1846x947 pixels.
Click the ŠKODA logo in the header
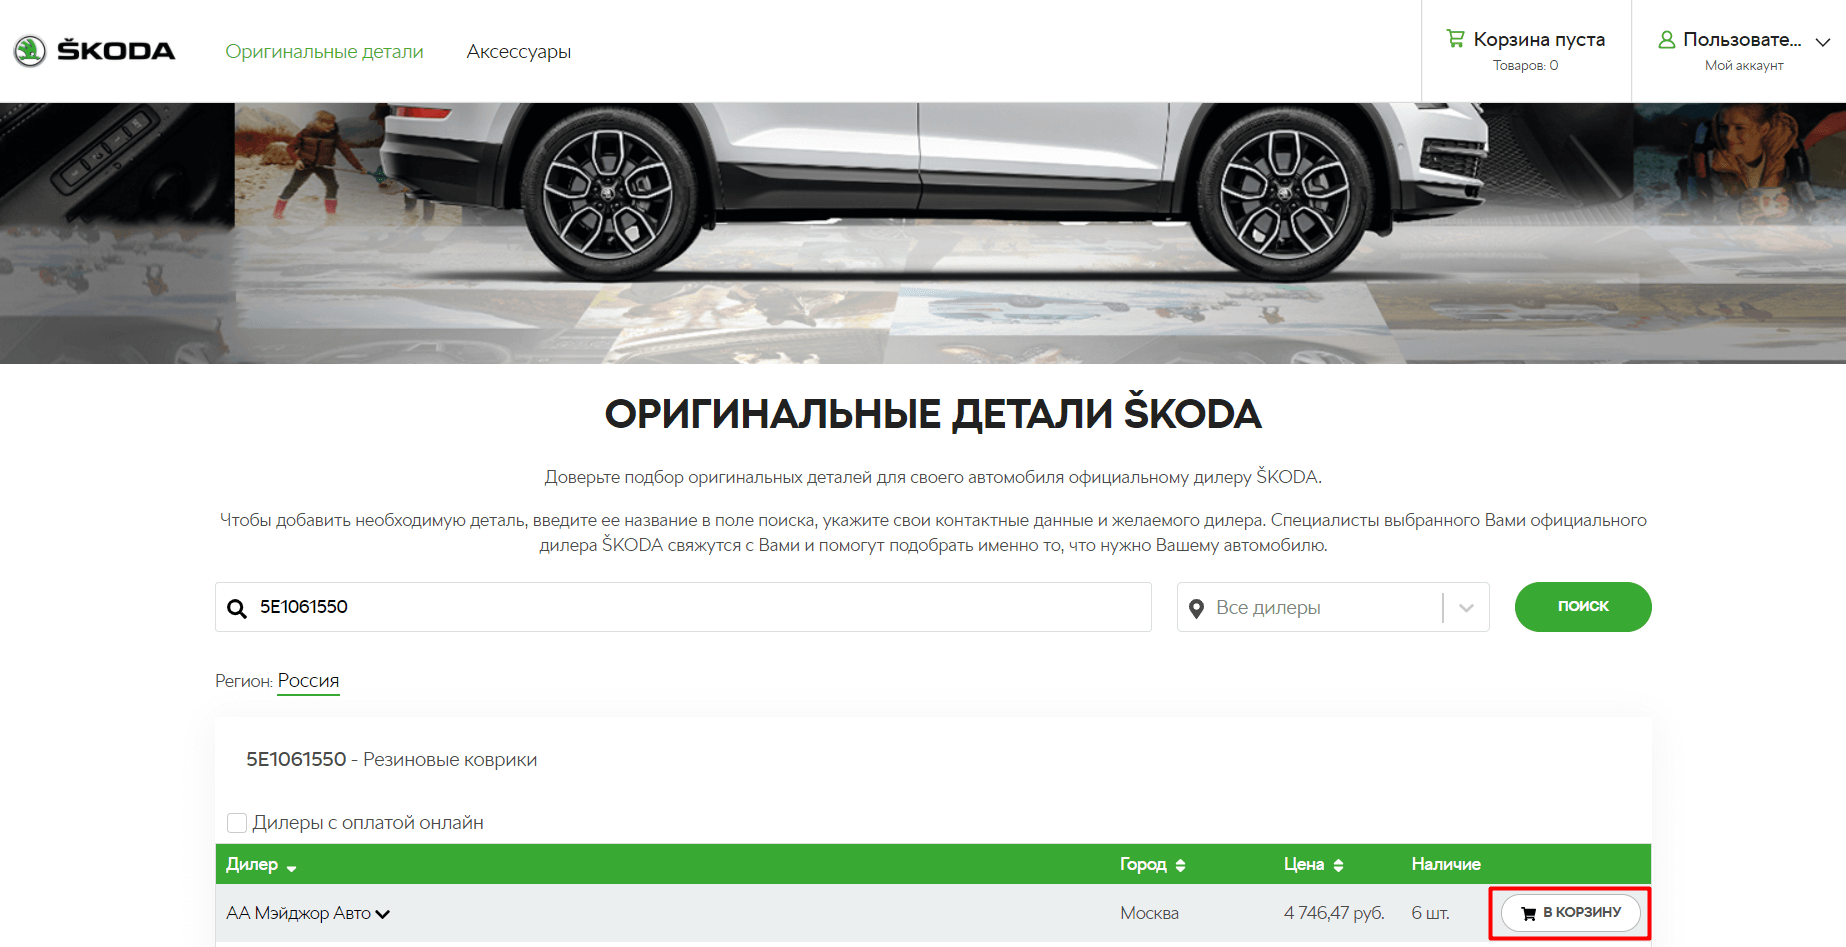(x=94, y=51)
